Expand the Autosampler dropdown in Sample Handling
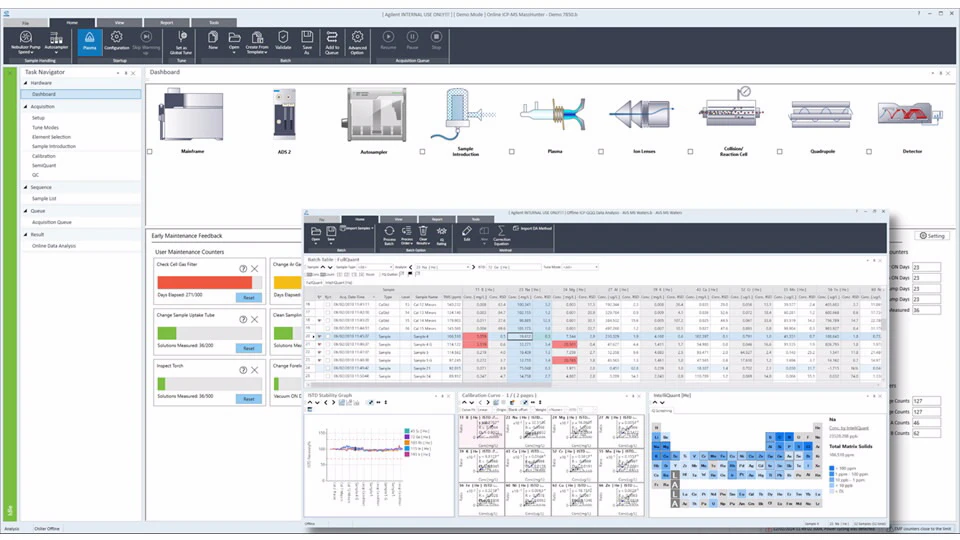This screenshot has height=540, width=960. [57, 40]
